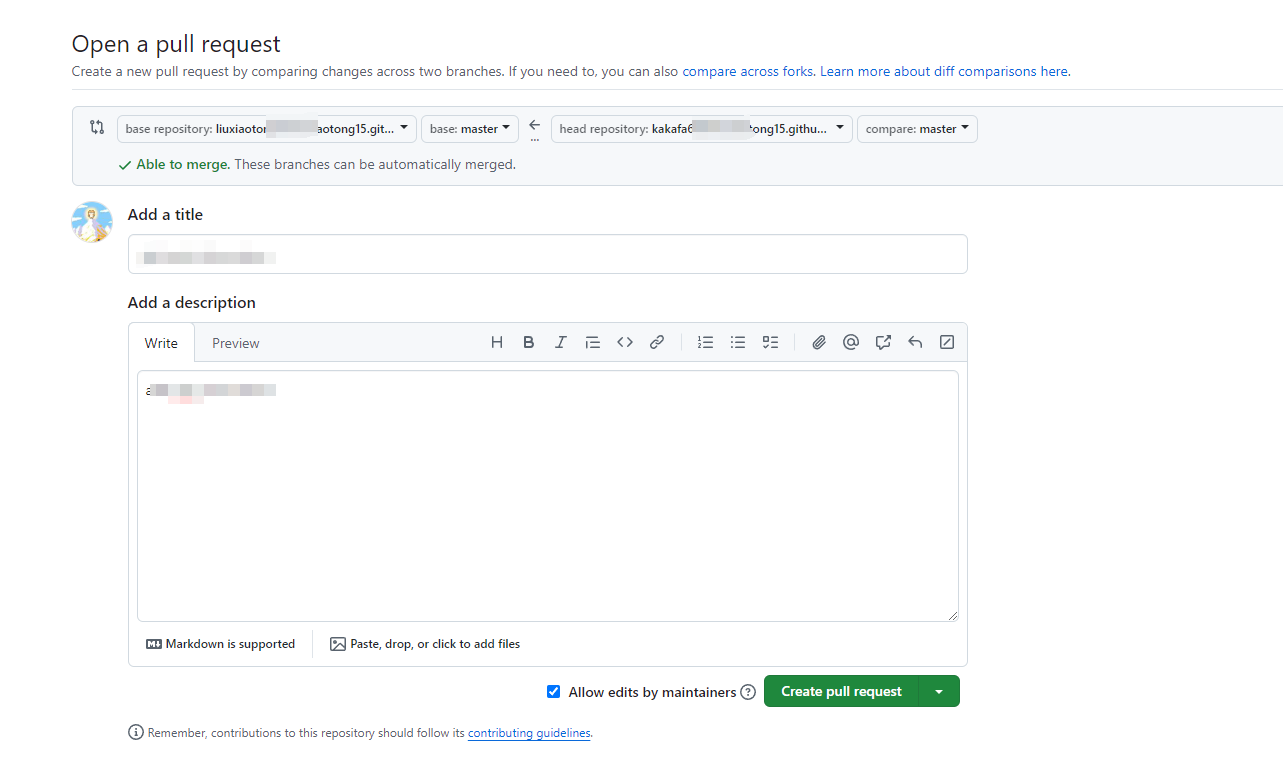1283x777 pixels.
Task: Insert a task list
Action: coord(770,342)
